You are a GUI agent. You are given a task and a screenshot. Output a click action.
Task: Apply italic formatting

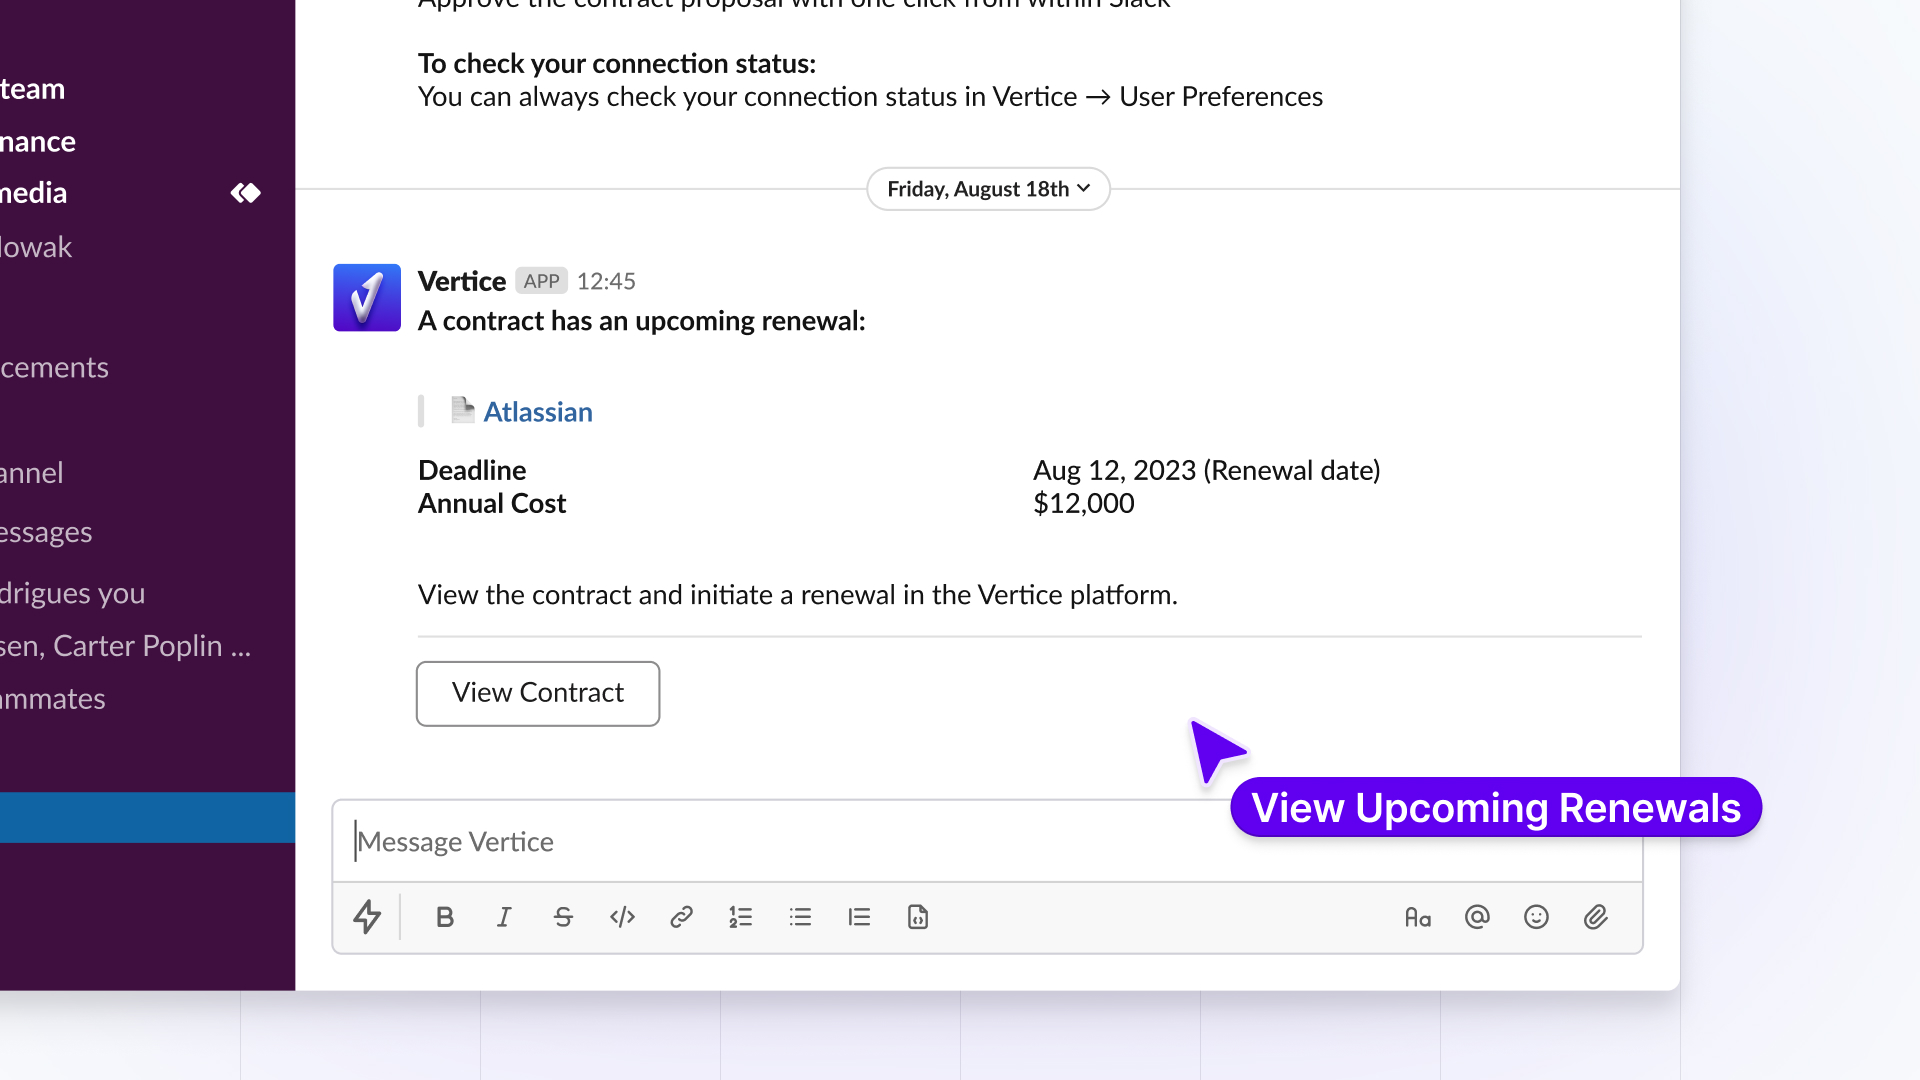click(x=503, y=917)
